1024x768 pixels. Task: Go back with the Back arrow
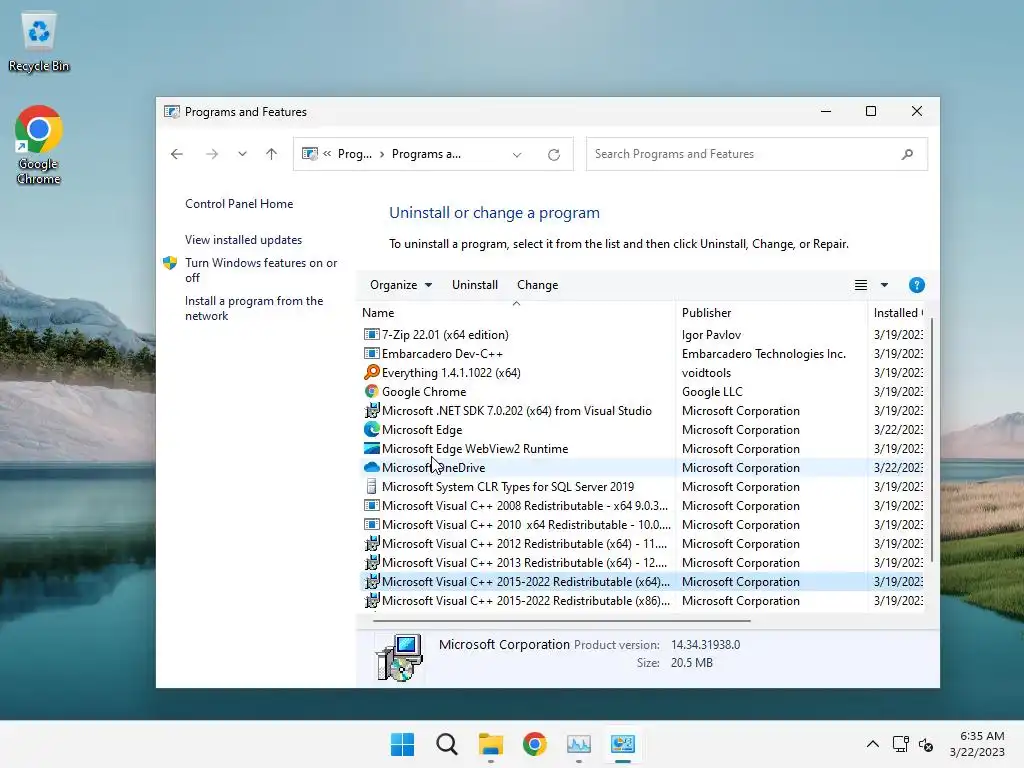point(176,154)
